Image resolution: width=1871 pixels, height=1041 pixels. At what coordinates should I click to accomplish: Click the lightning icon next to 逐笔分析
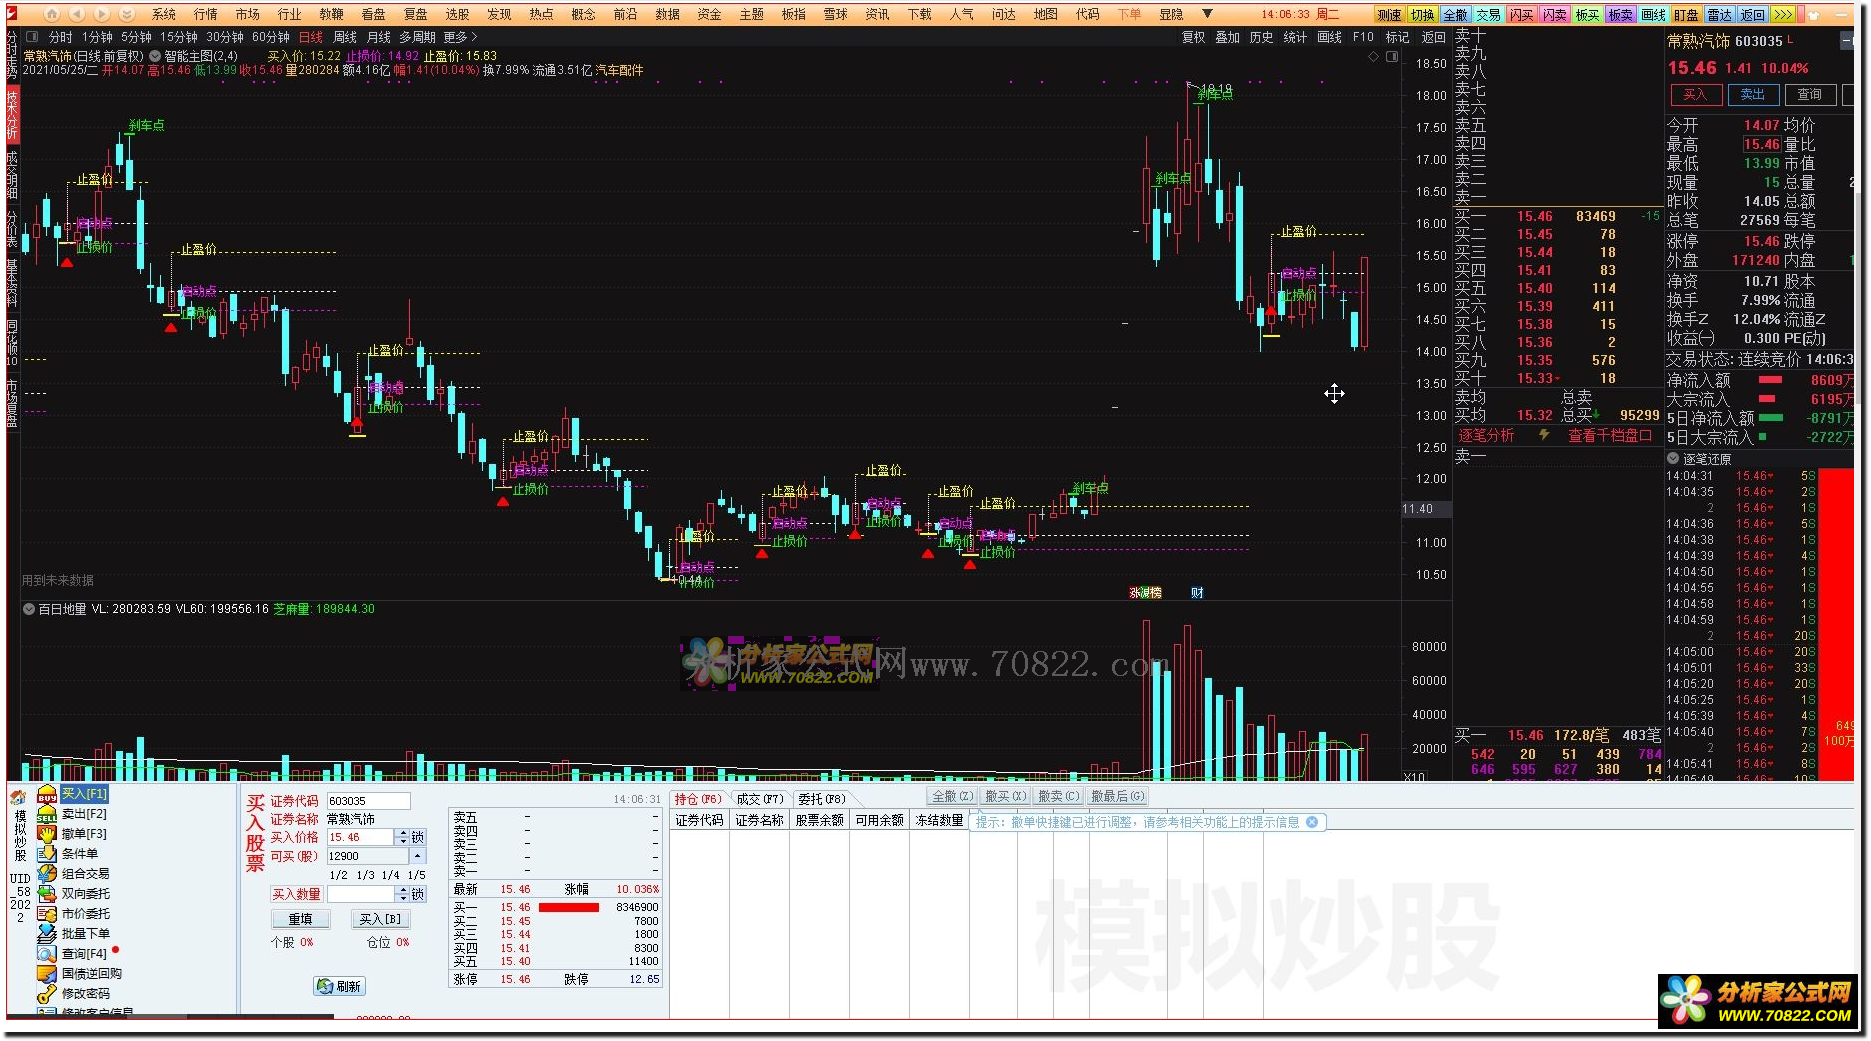(1544, 435)
